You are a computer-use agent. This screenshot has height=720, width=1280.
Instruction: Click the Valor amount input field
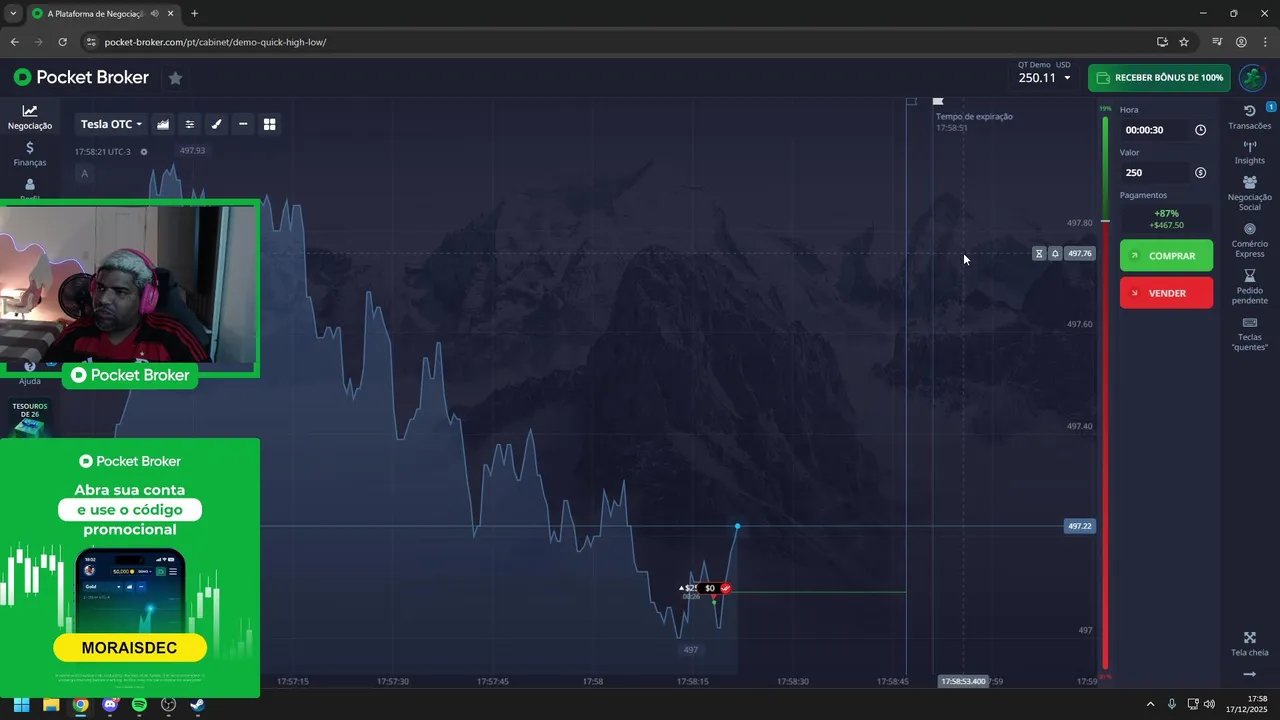(x=1155, y=173)
